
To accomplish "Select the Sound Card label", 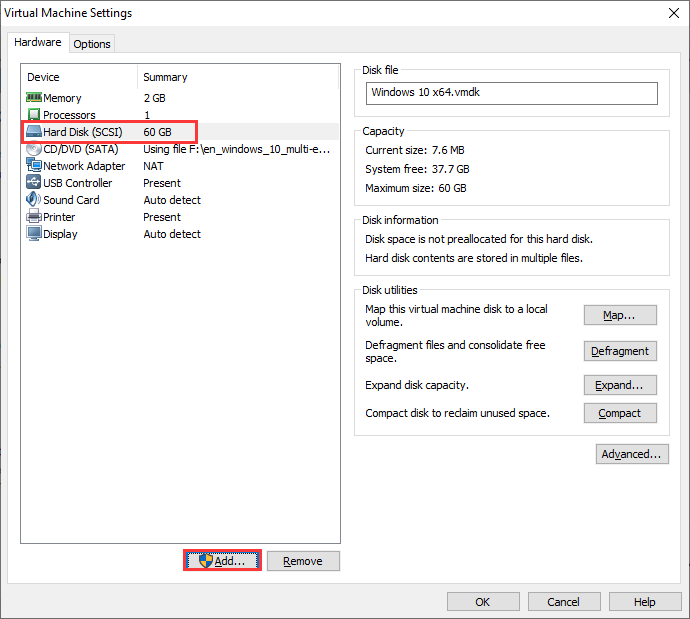I will (71, 200).
